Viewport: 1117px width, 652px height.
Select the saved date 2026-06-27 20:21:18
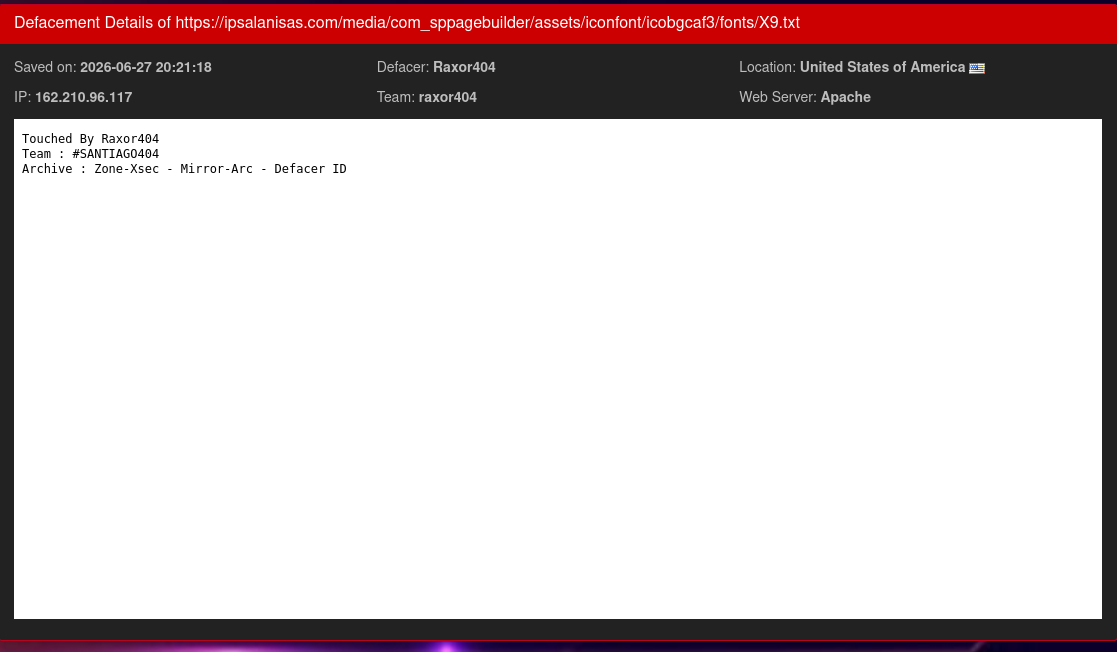click(x=145, y=67)
